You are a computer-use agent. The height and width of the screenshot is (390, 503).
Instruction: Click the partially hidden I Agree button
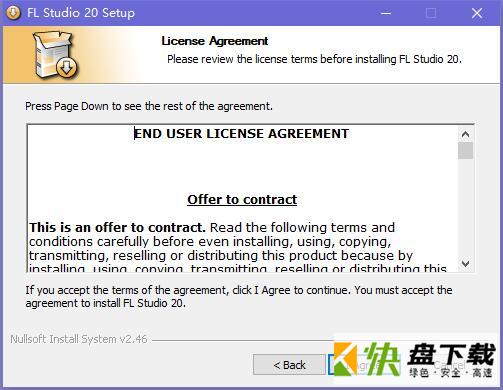click(362, 365)
